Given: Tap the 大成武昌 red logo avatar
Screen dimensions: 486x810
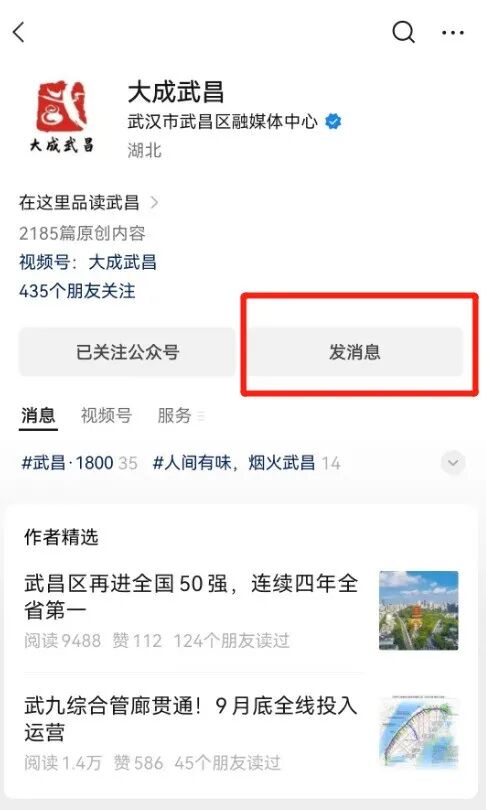Looking at the screenshot, I should pos(62,117).
